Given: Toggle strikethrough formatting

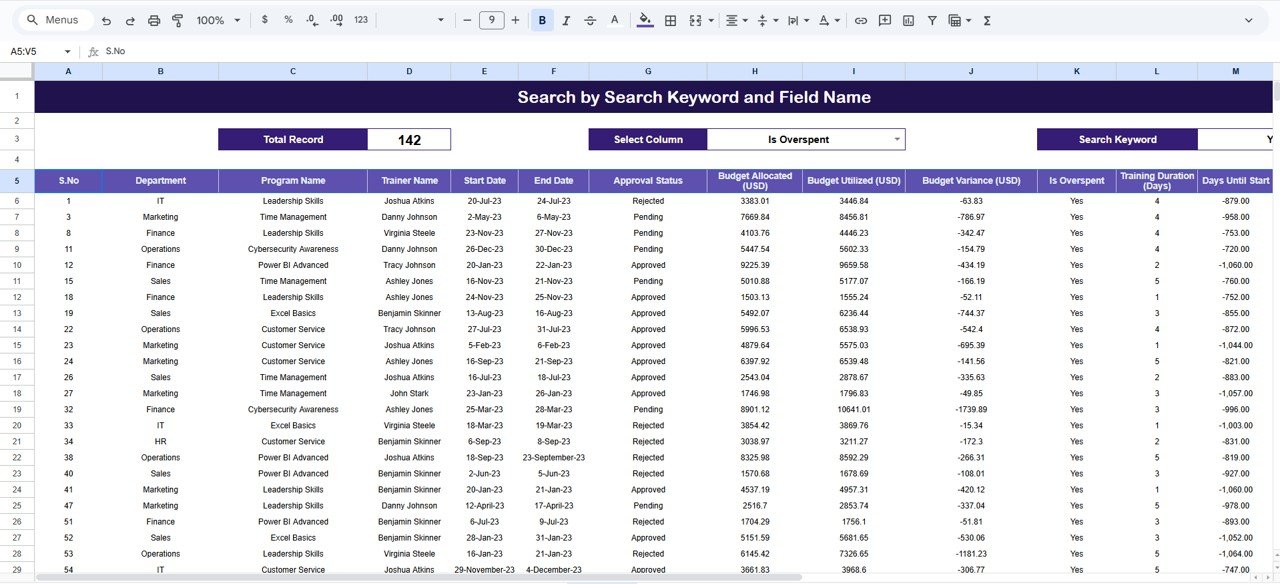Looking at the screenshot, I should (x=590, y=19).
